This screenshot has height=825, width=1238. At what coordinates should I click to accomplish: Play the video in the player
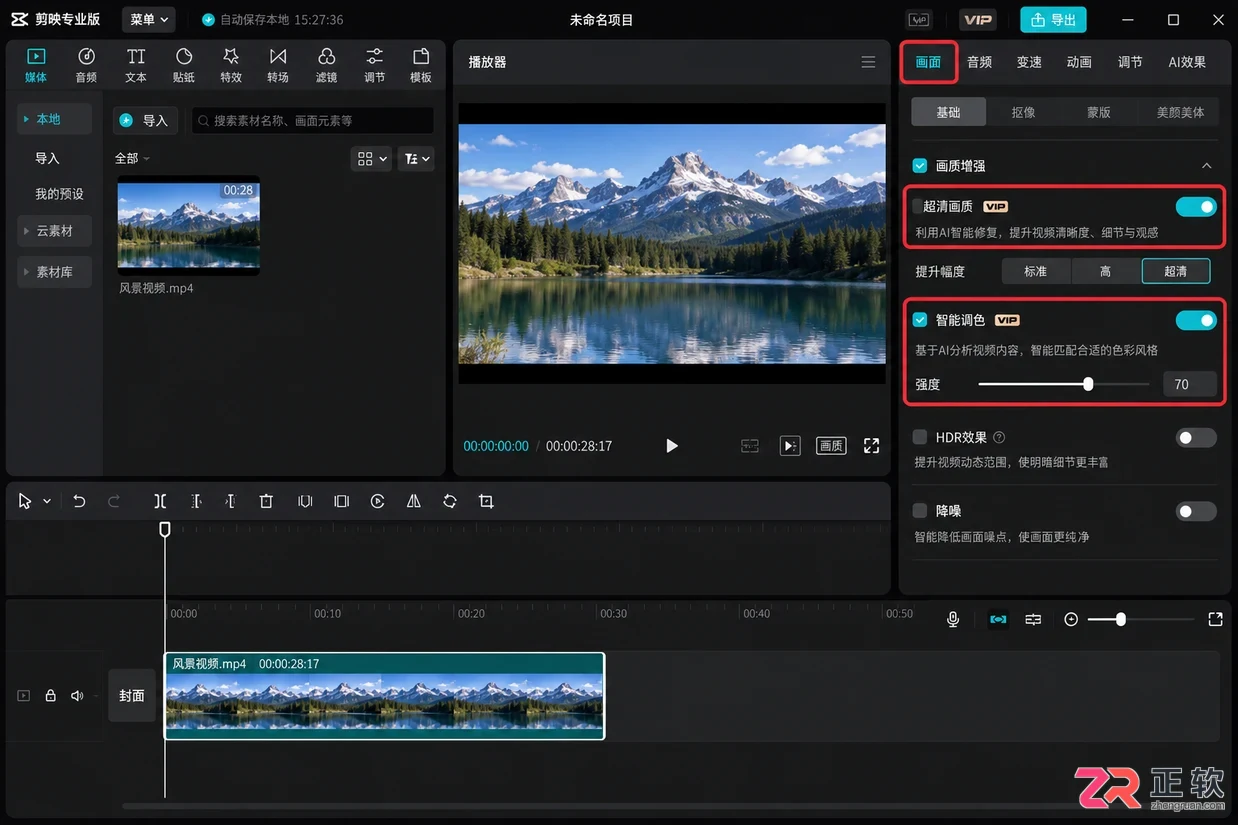click(x=672, y=446)
